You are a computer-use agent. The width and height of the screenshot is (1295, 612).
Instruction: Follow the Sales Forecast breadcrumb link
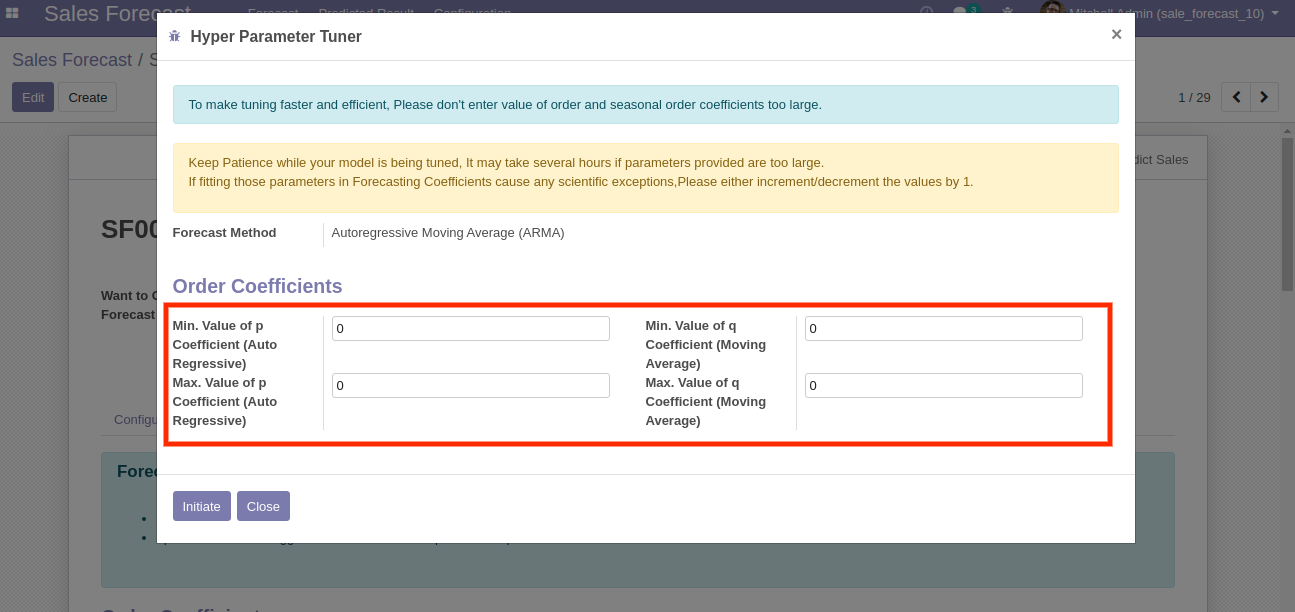point(72,60)
